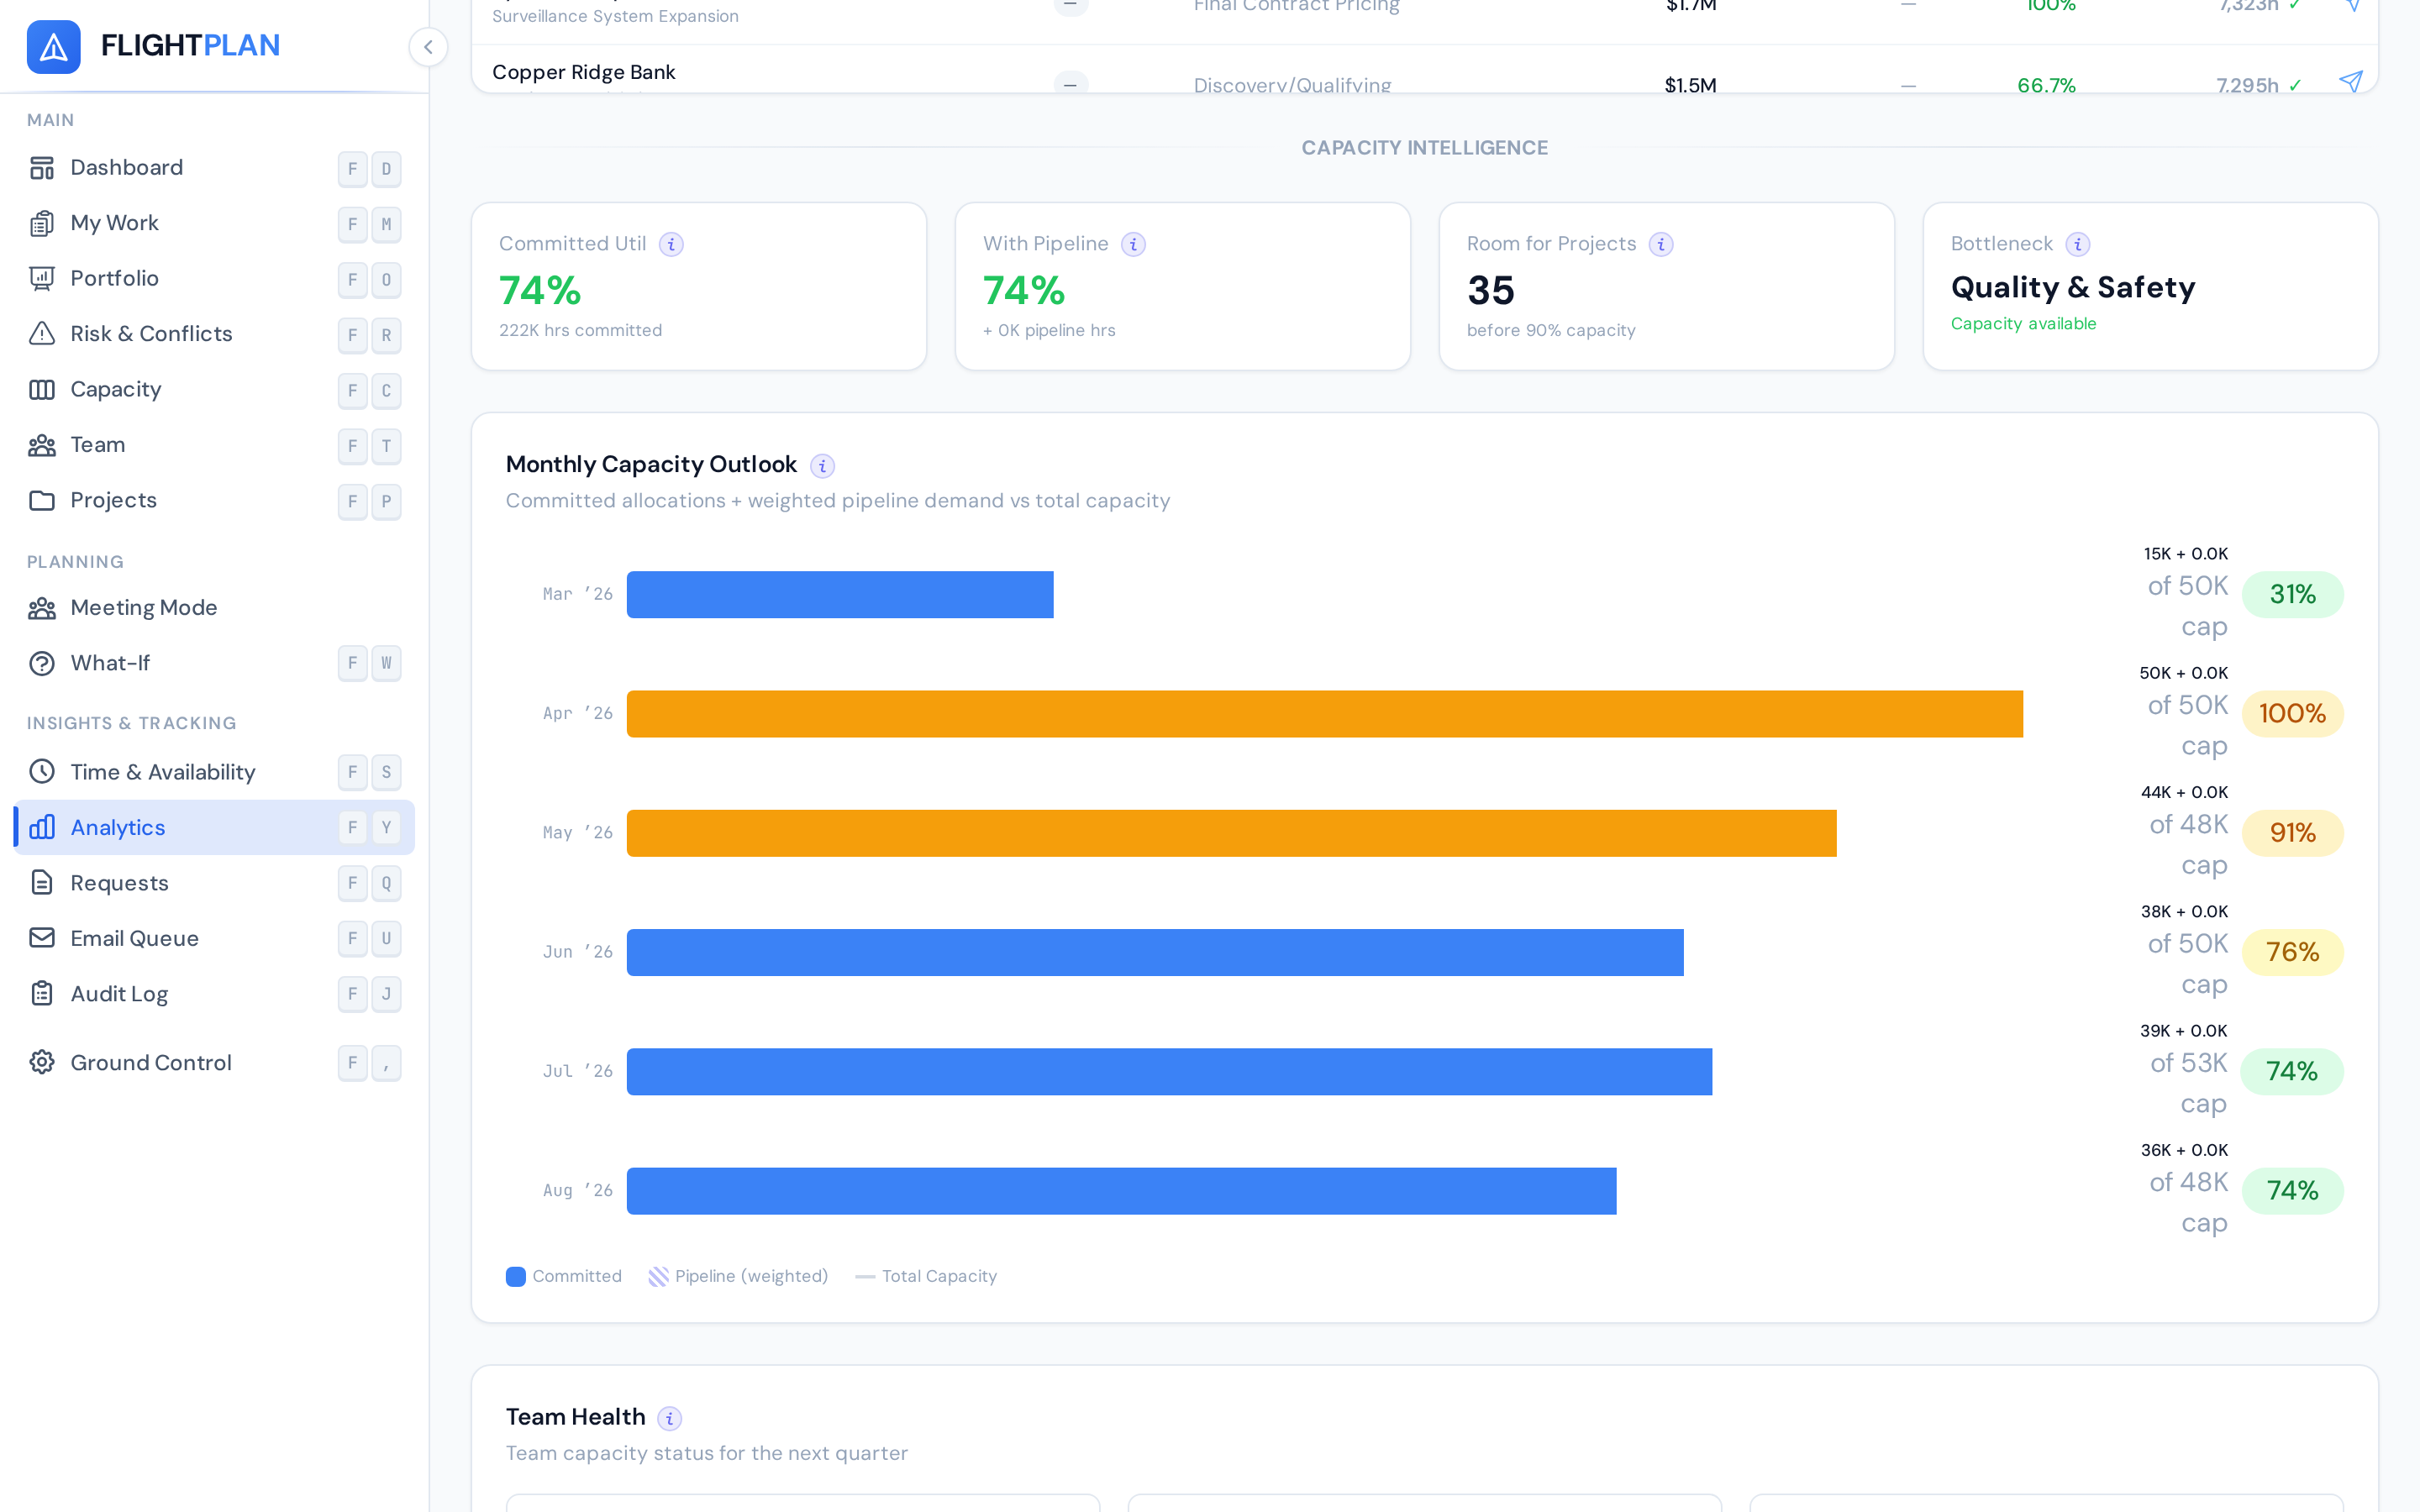The image size is (2420, 1512).
Task: Click the Aug '26 capacity bar
Action: click(1122, 1191)
